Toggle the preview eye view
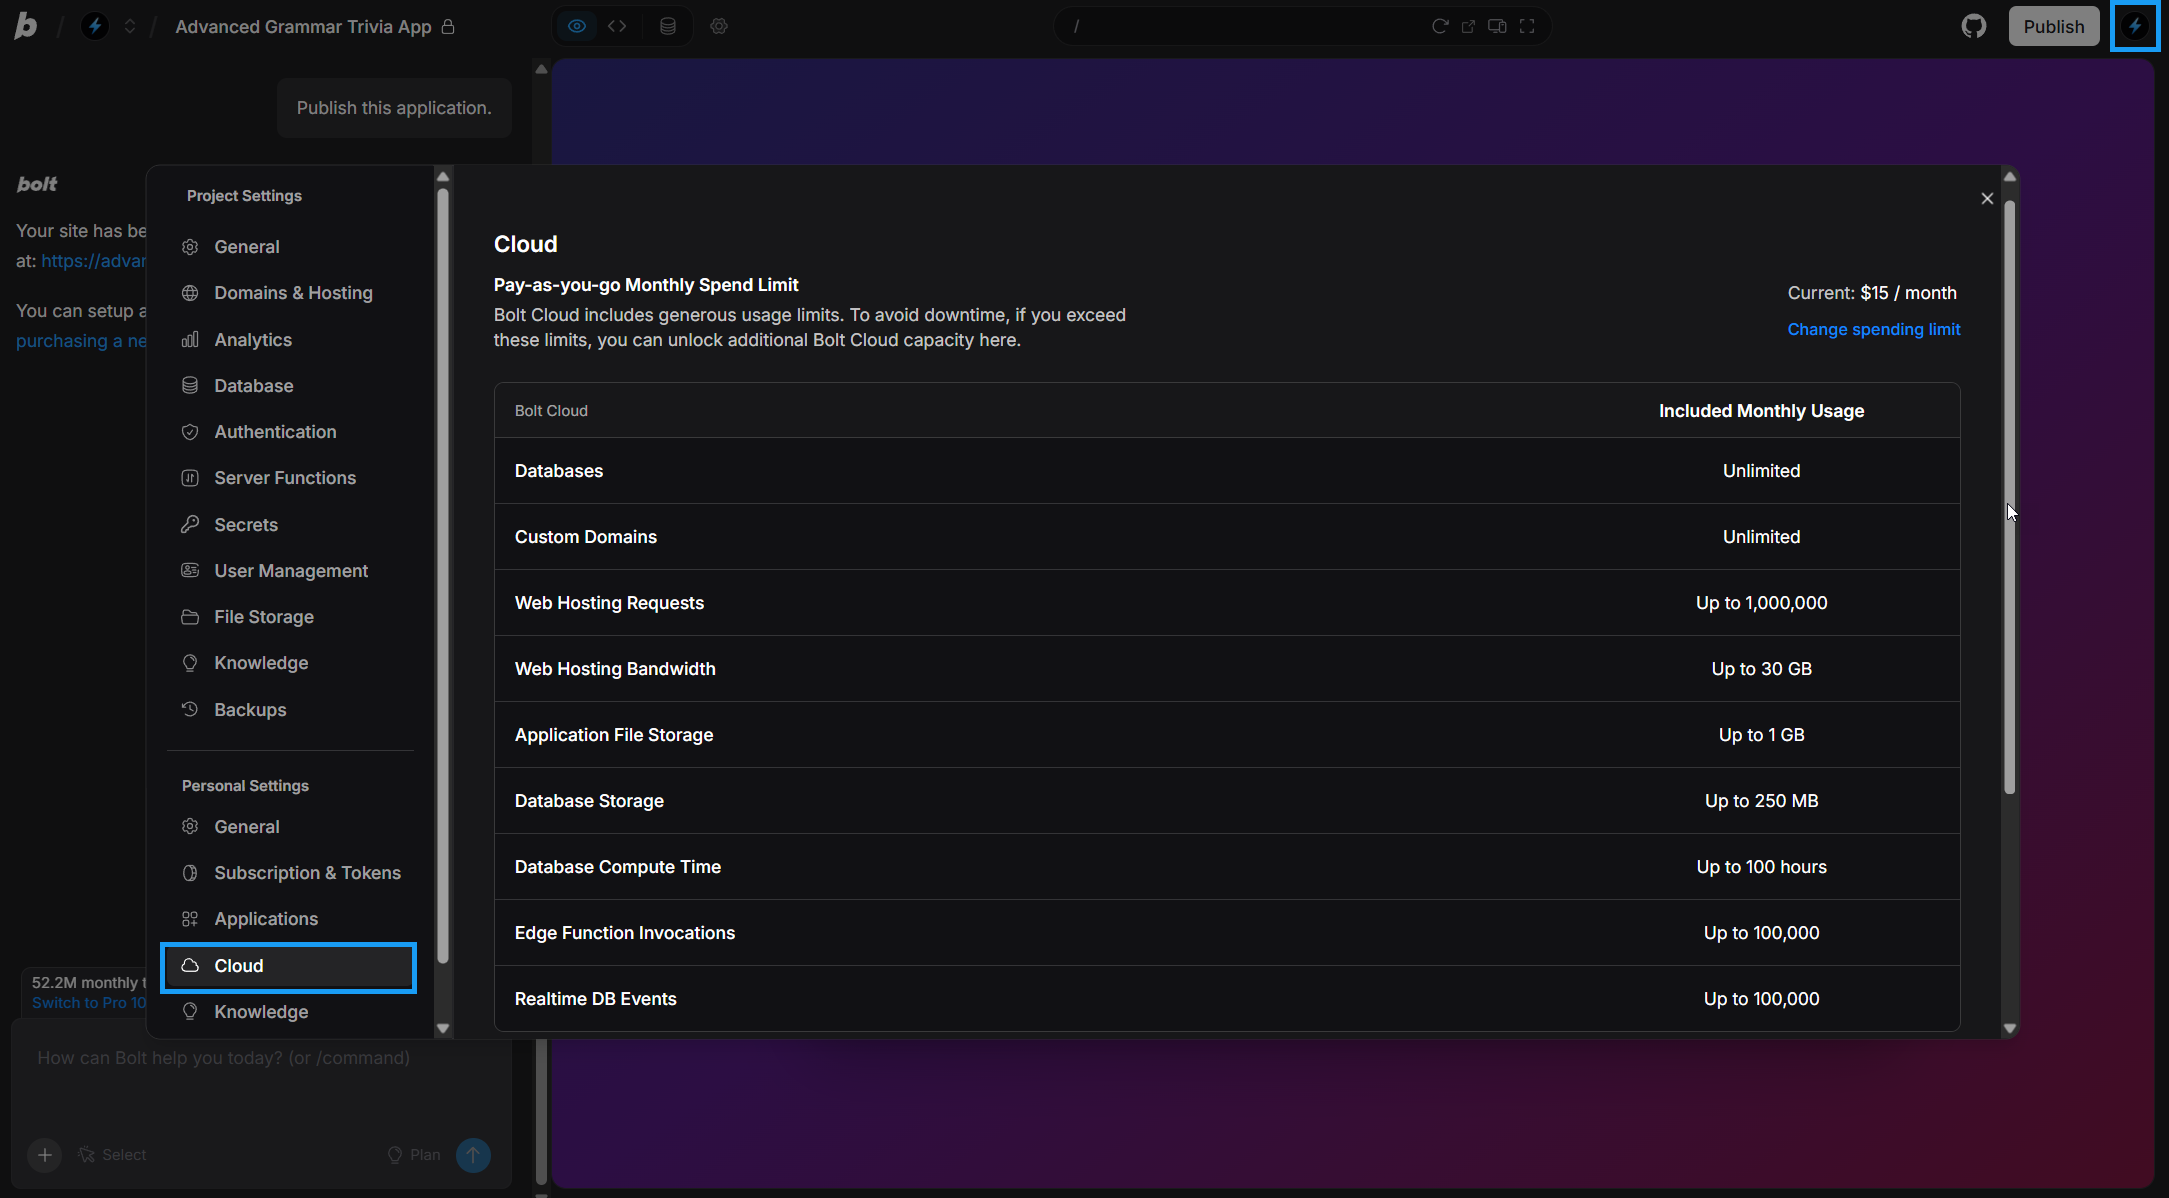This screenshot has height=1198, width=2169. tap(577, 26)
